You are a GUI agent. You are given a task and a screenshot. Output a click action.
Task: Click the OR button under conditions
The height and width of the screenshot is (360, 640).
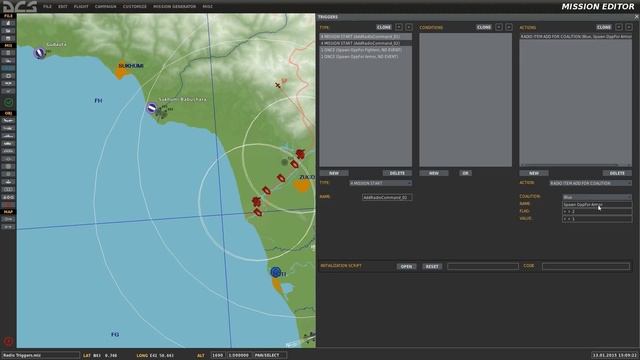click(x=465, y=173)
